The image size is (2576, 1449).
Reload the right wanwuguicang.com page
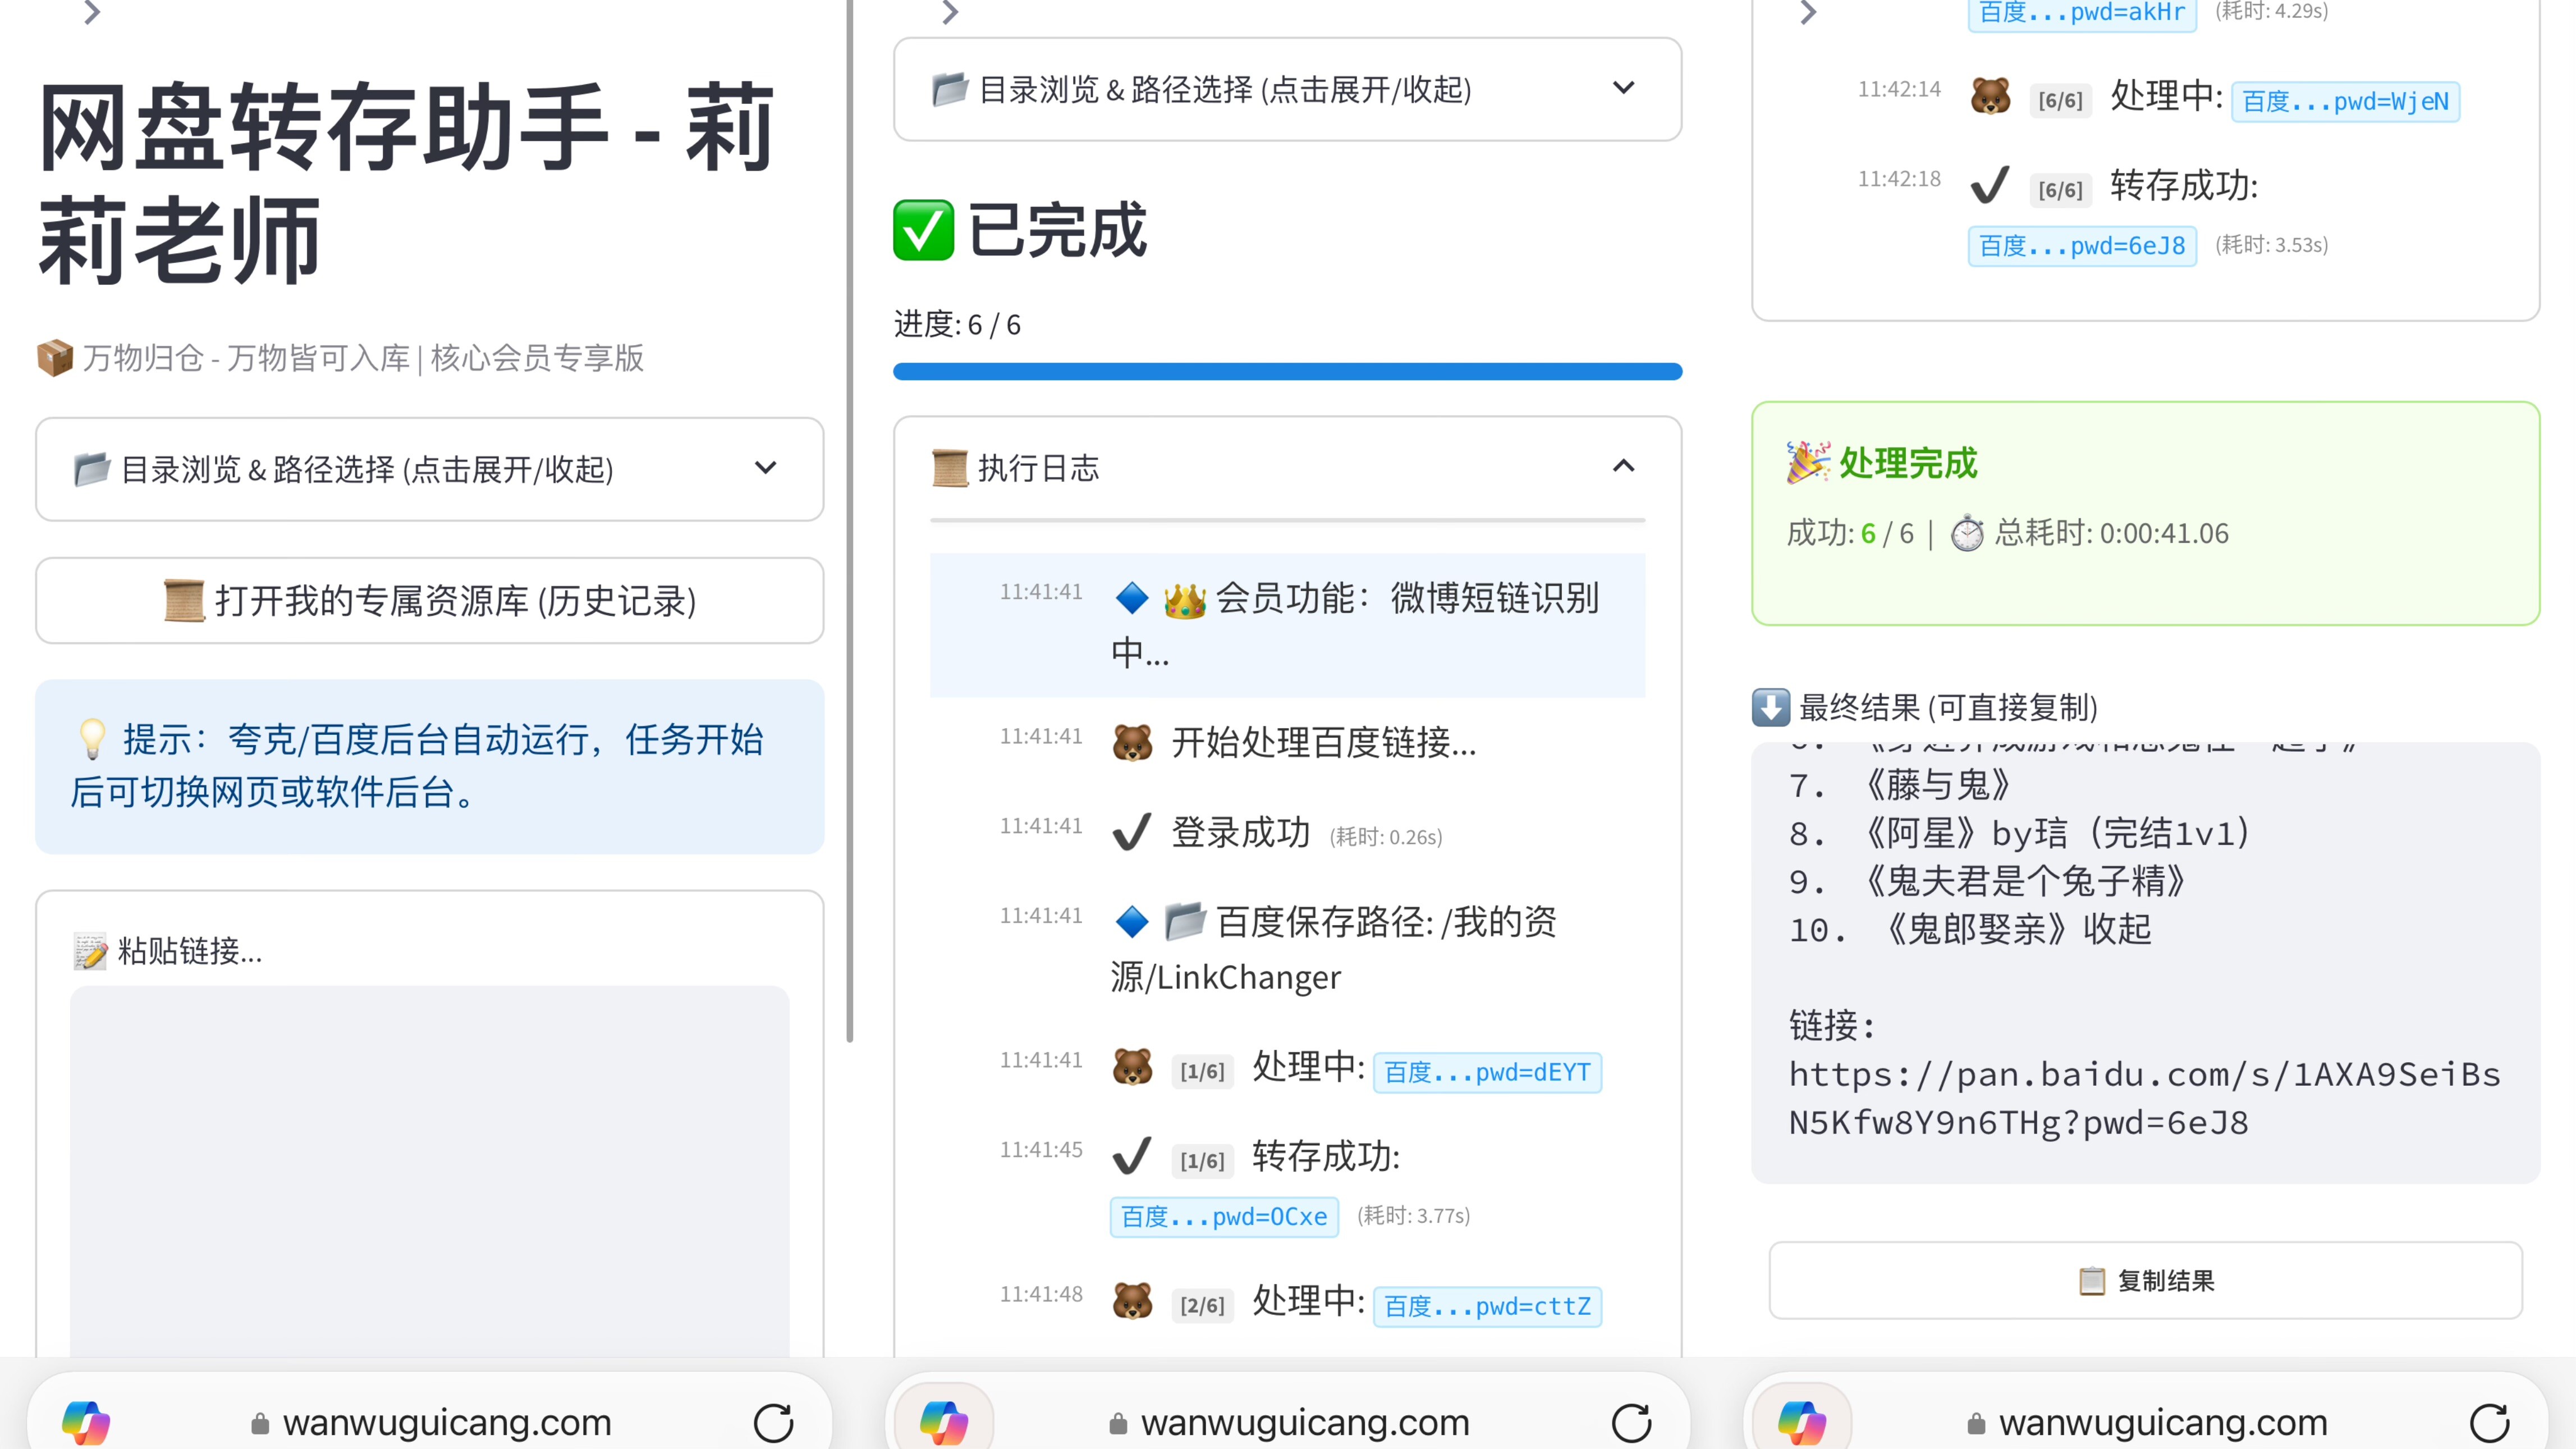coord(2489,1422)
